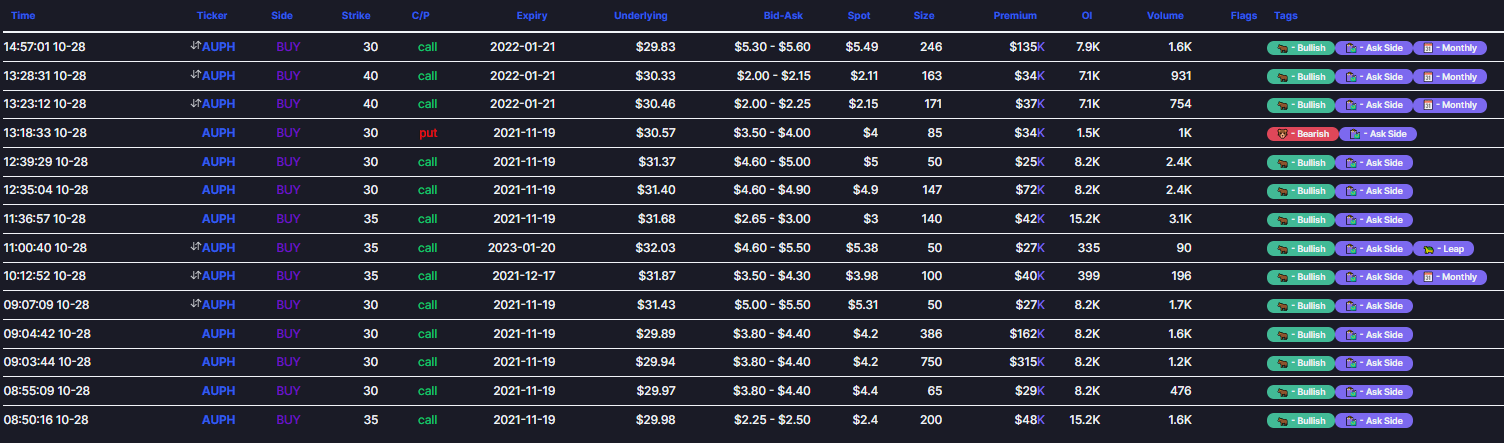Viewport: 1504px width, 443px height.
Task: Click the Bullish tag in 14:57:01 row
Action: coord(1300,48)
